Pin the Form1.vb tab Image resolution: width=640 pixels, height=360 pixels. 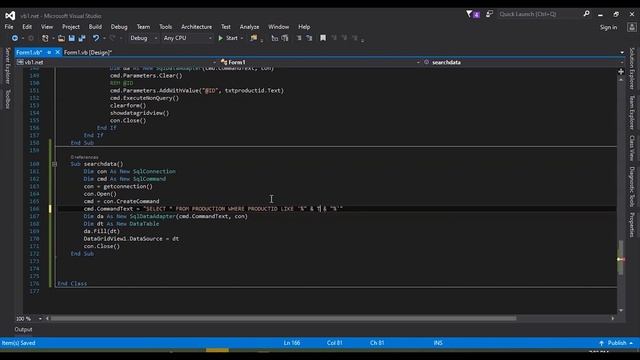pos(49,52)
